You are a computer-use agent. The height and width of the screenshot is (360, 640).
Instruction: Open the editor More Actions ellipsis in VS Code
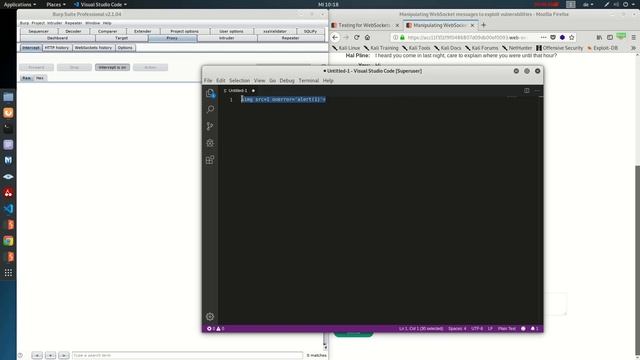point(537,91)
